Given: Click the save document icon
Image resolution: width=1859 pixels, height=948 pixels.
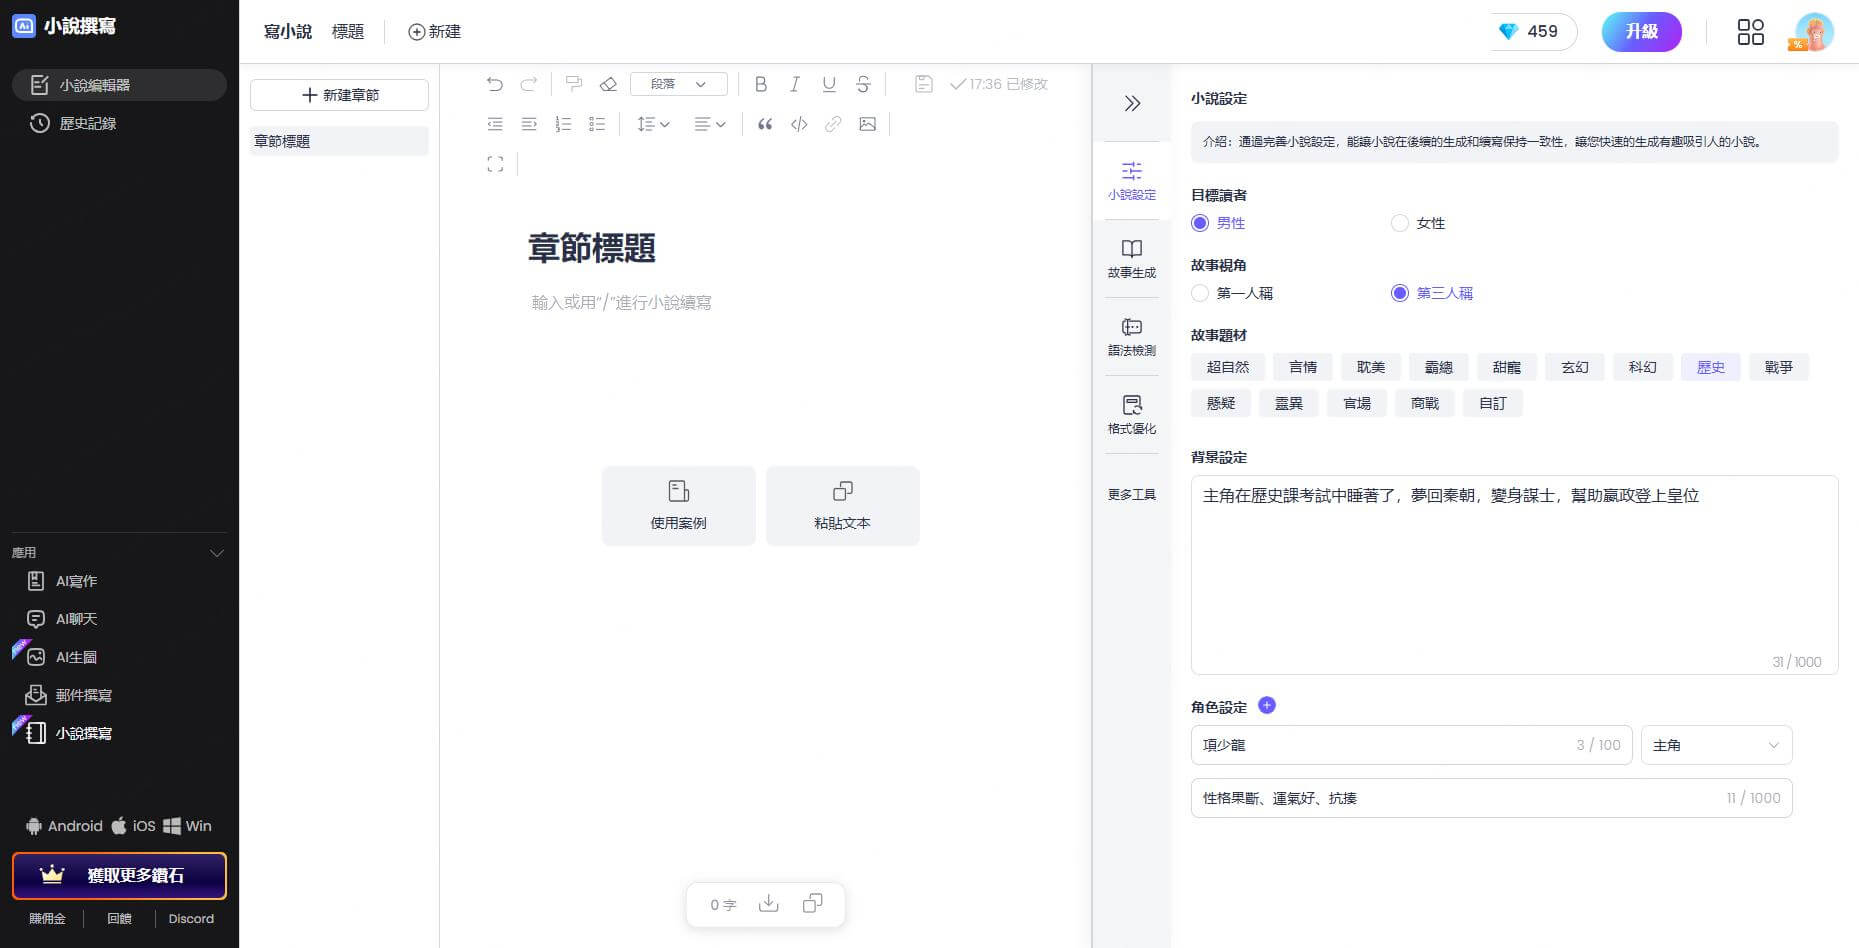Looking at the screenshot, I should (924, 84).
